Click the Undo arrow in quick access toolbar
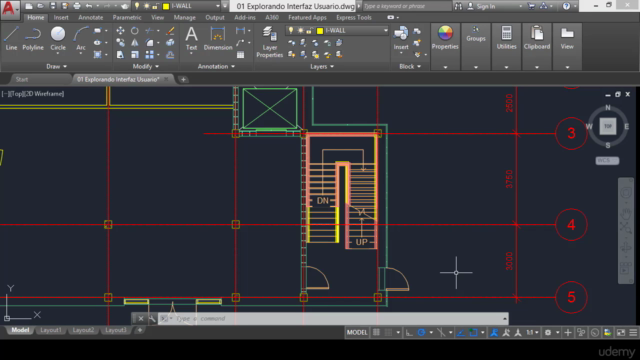Screen dimensions: 640x360 coord(89,6)
